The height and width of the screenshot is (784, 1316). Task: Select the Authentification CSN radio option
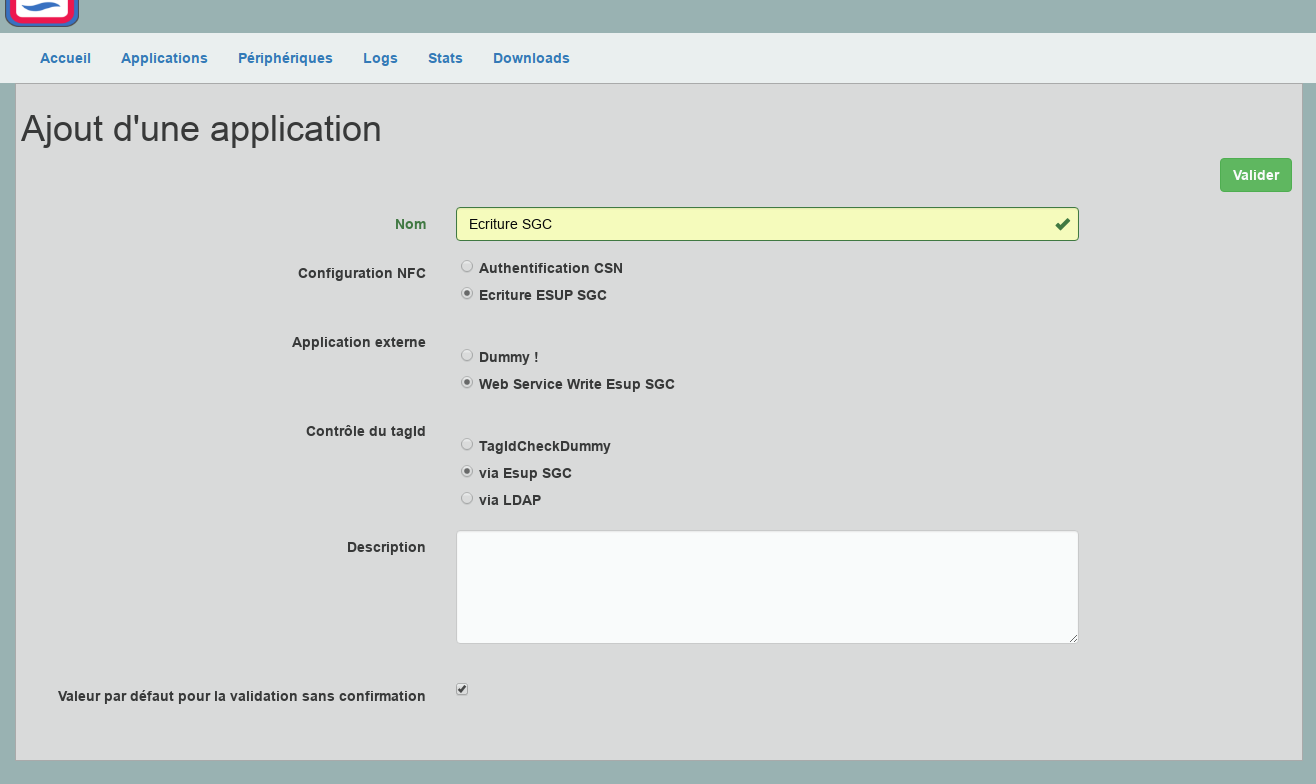click(467, 267)
